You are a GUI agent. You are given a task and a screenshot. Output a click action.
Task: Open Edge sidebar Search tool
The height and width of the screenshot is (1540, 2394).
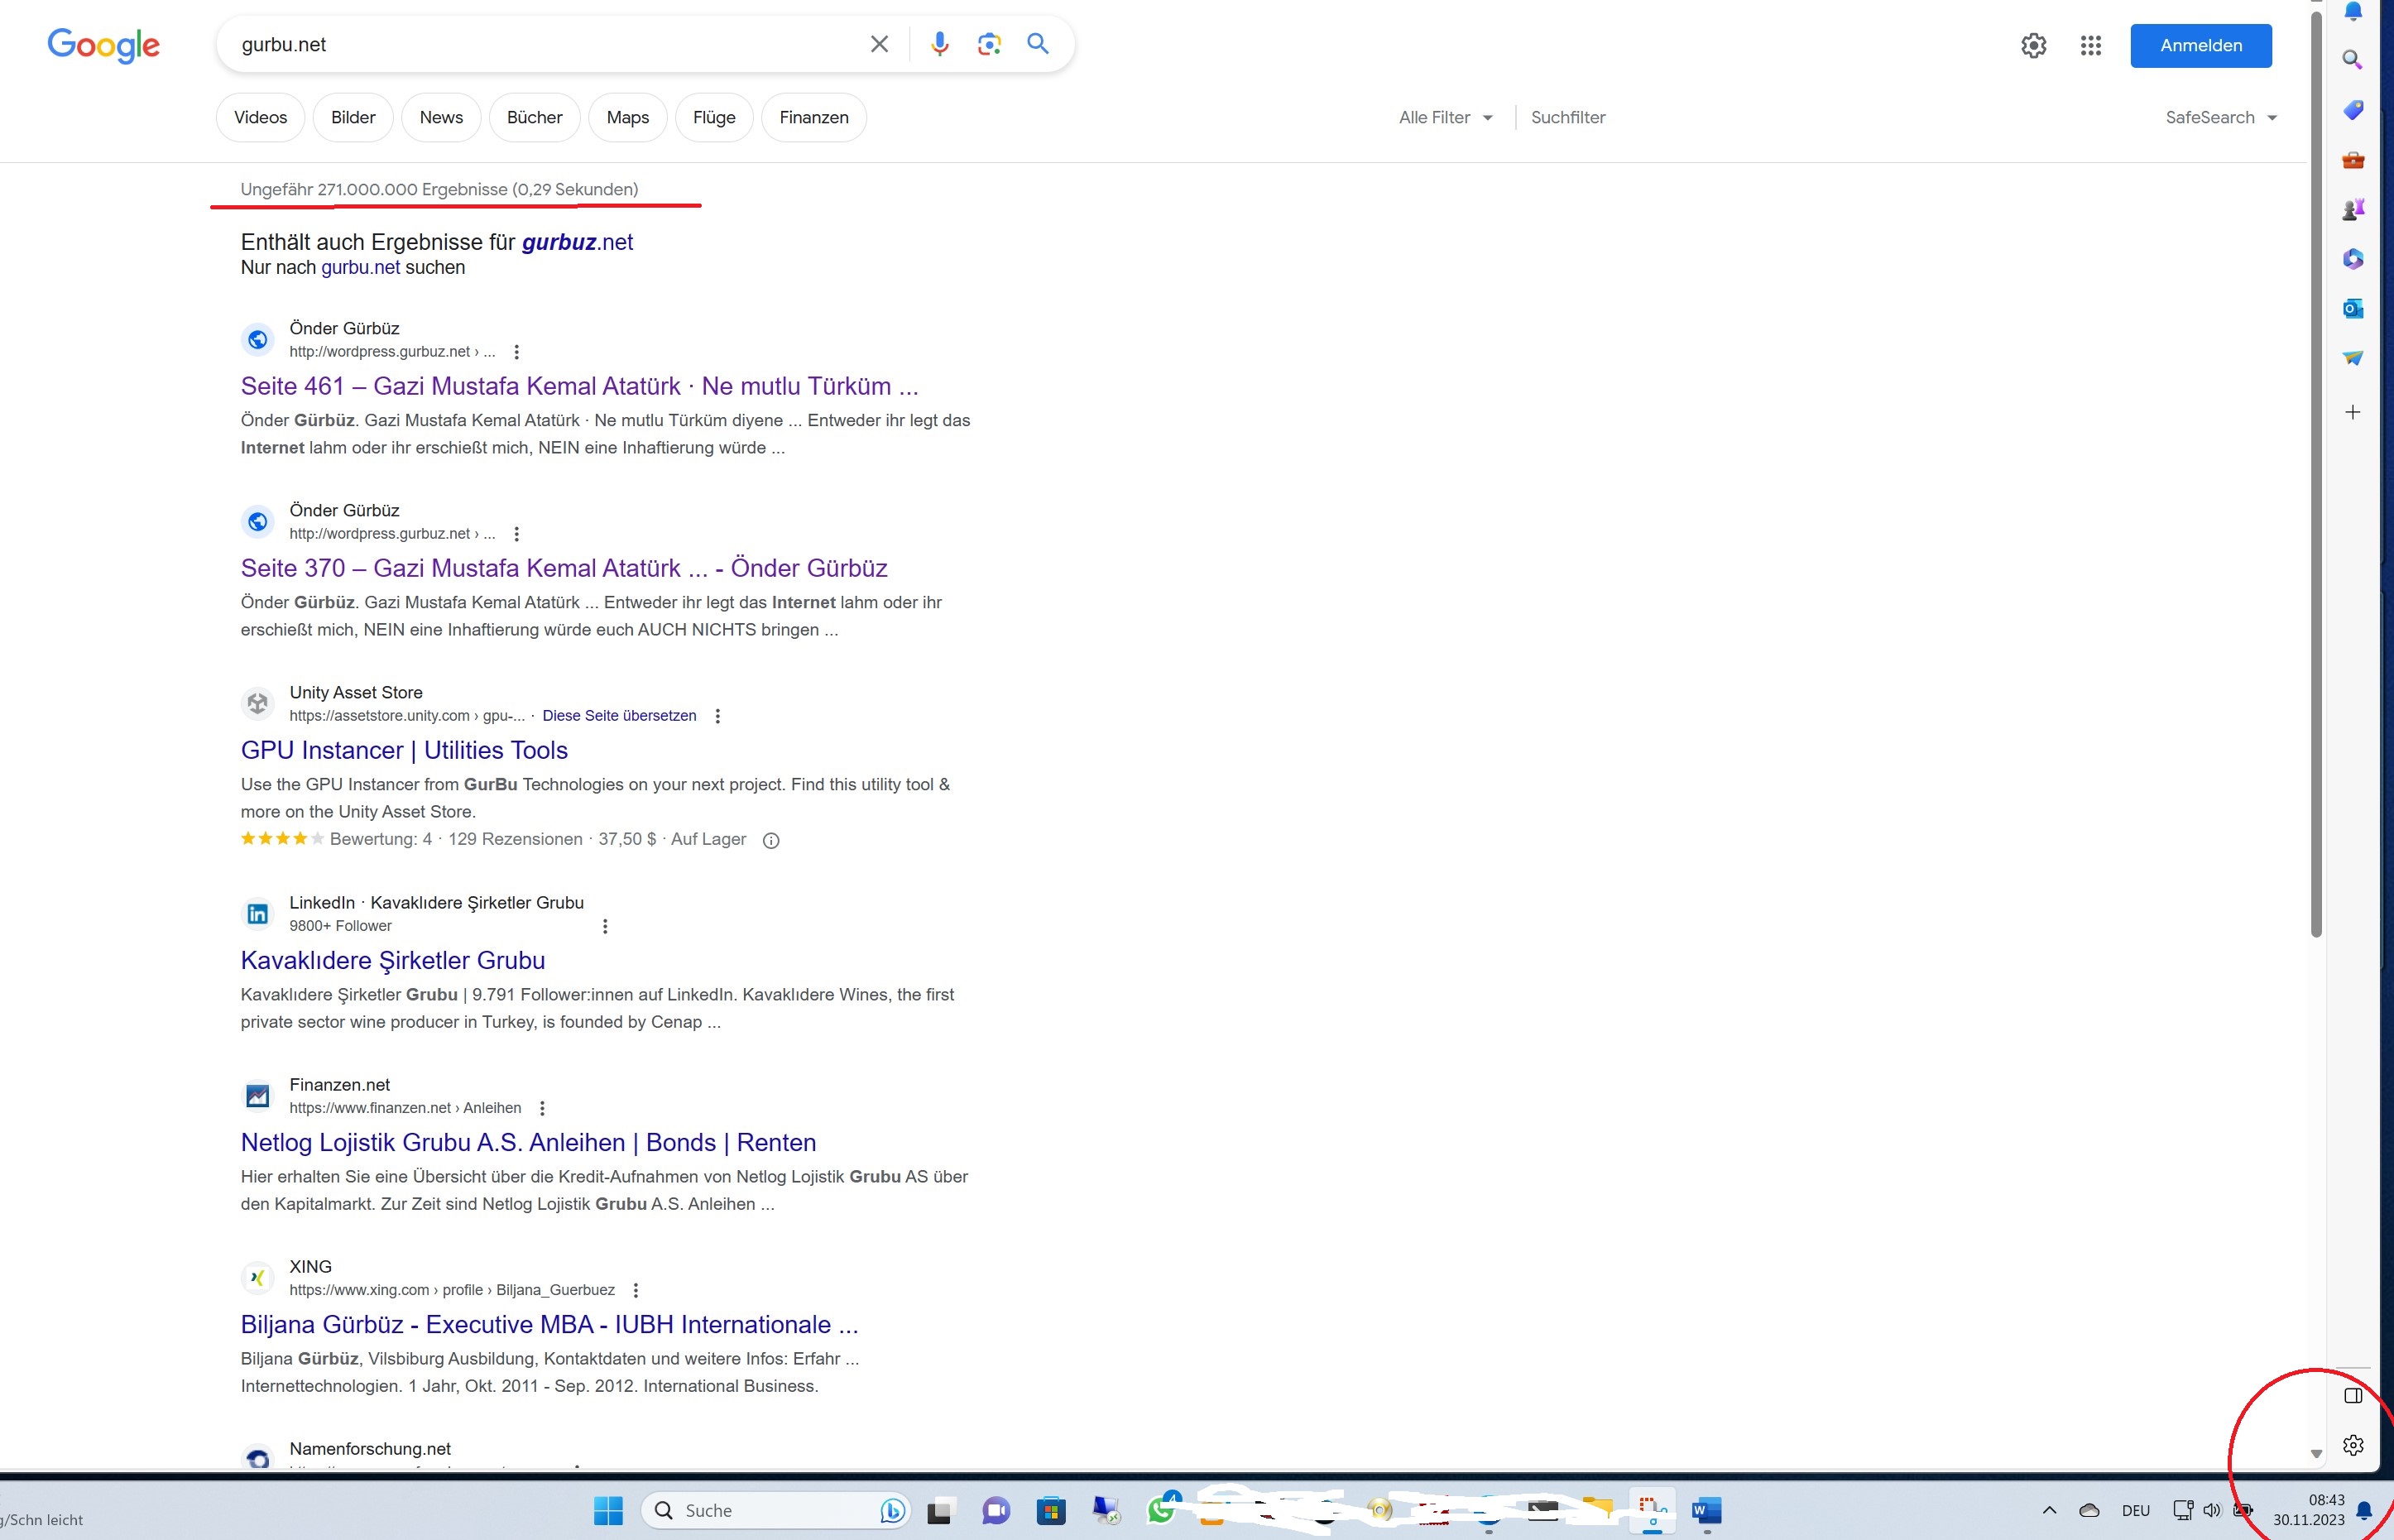coord(2353,60)
